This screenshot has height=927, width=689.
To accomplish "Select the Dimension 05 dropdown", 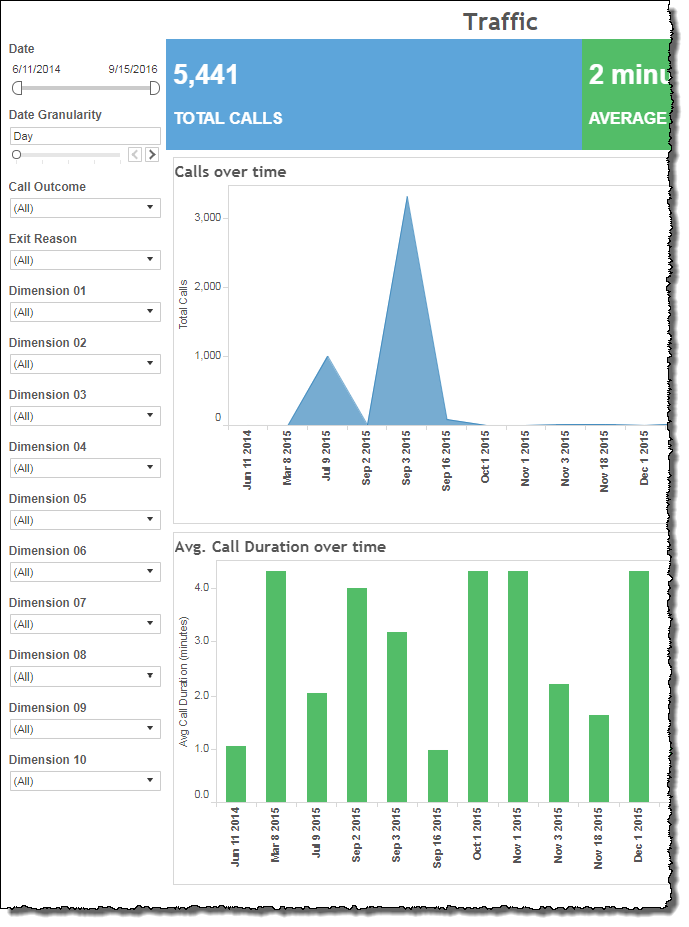I will coord(85,520).
